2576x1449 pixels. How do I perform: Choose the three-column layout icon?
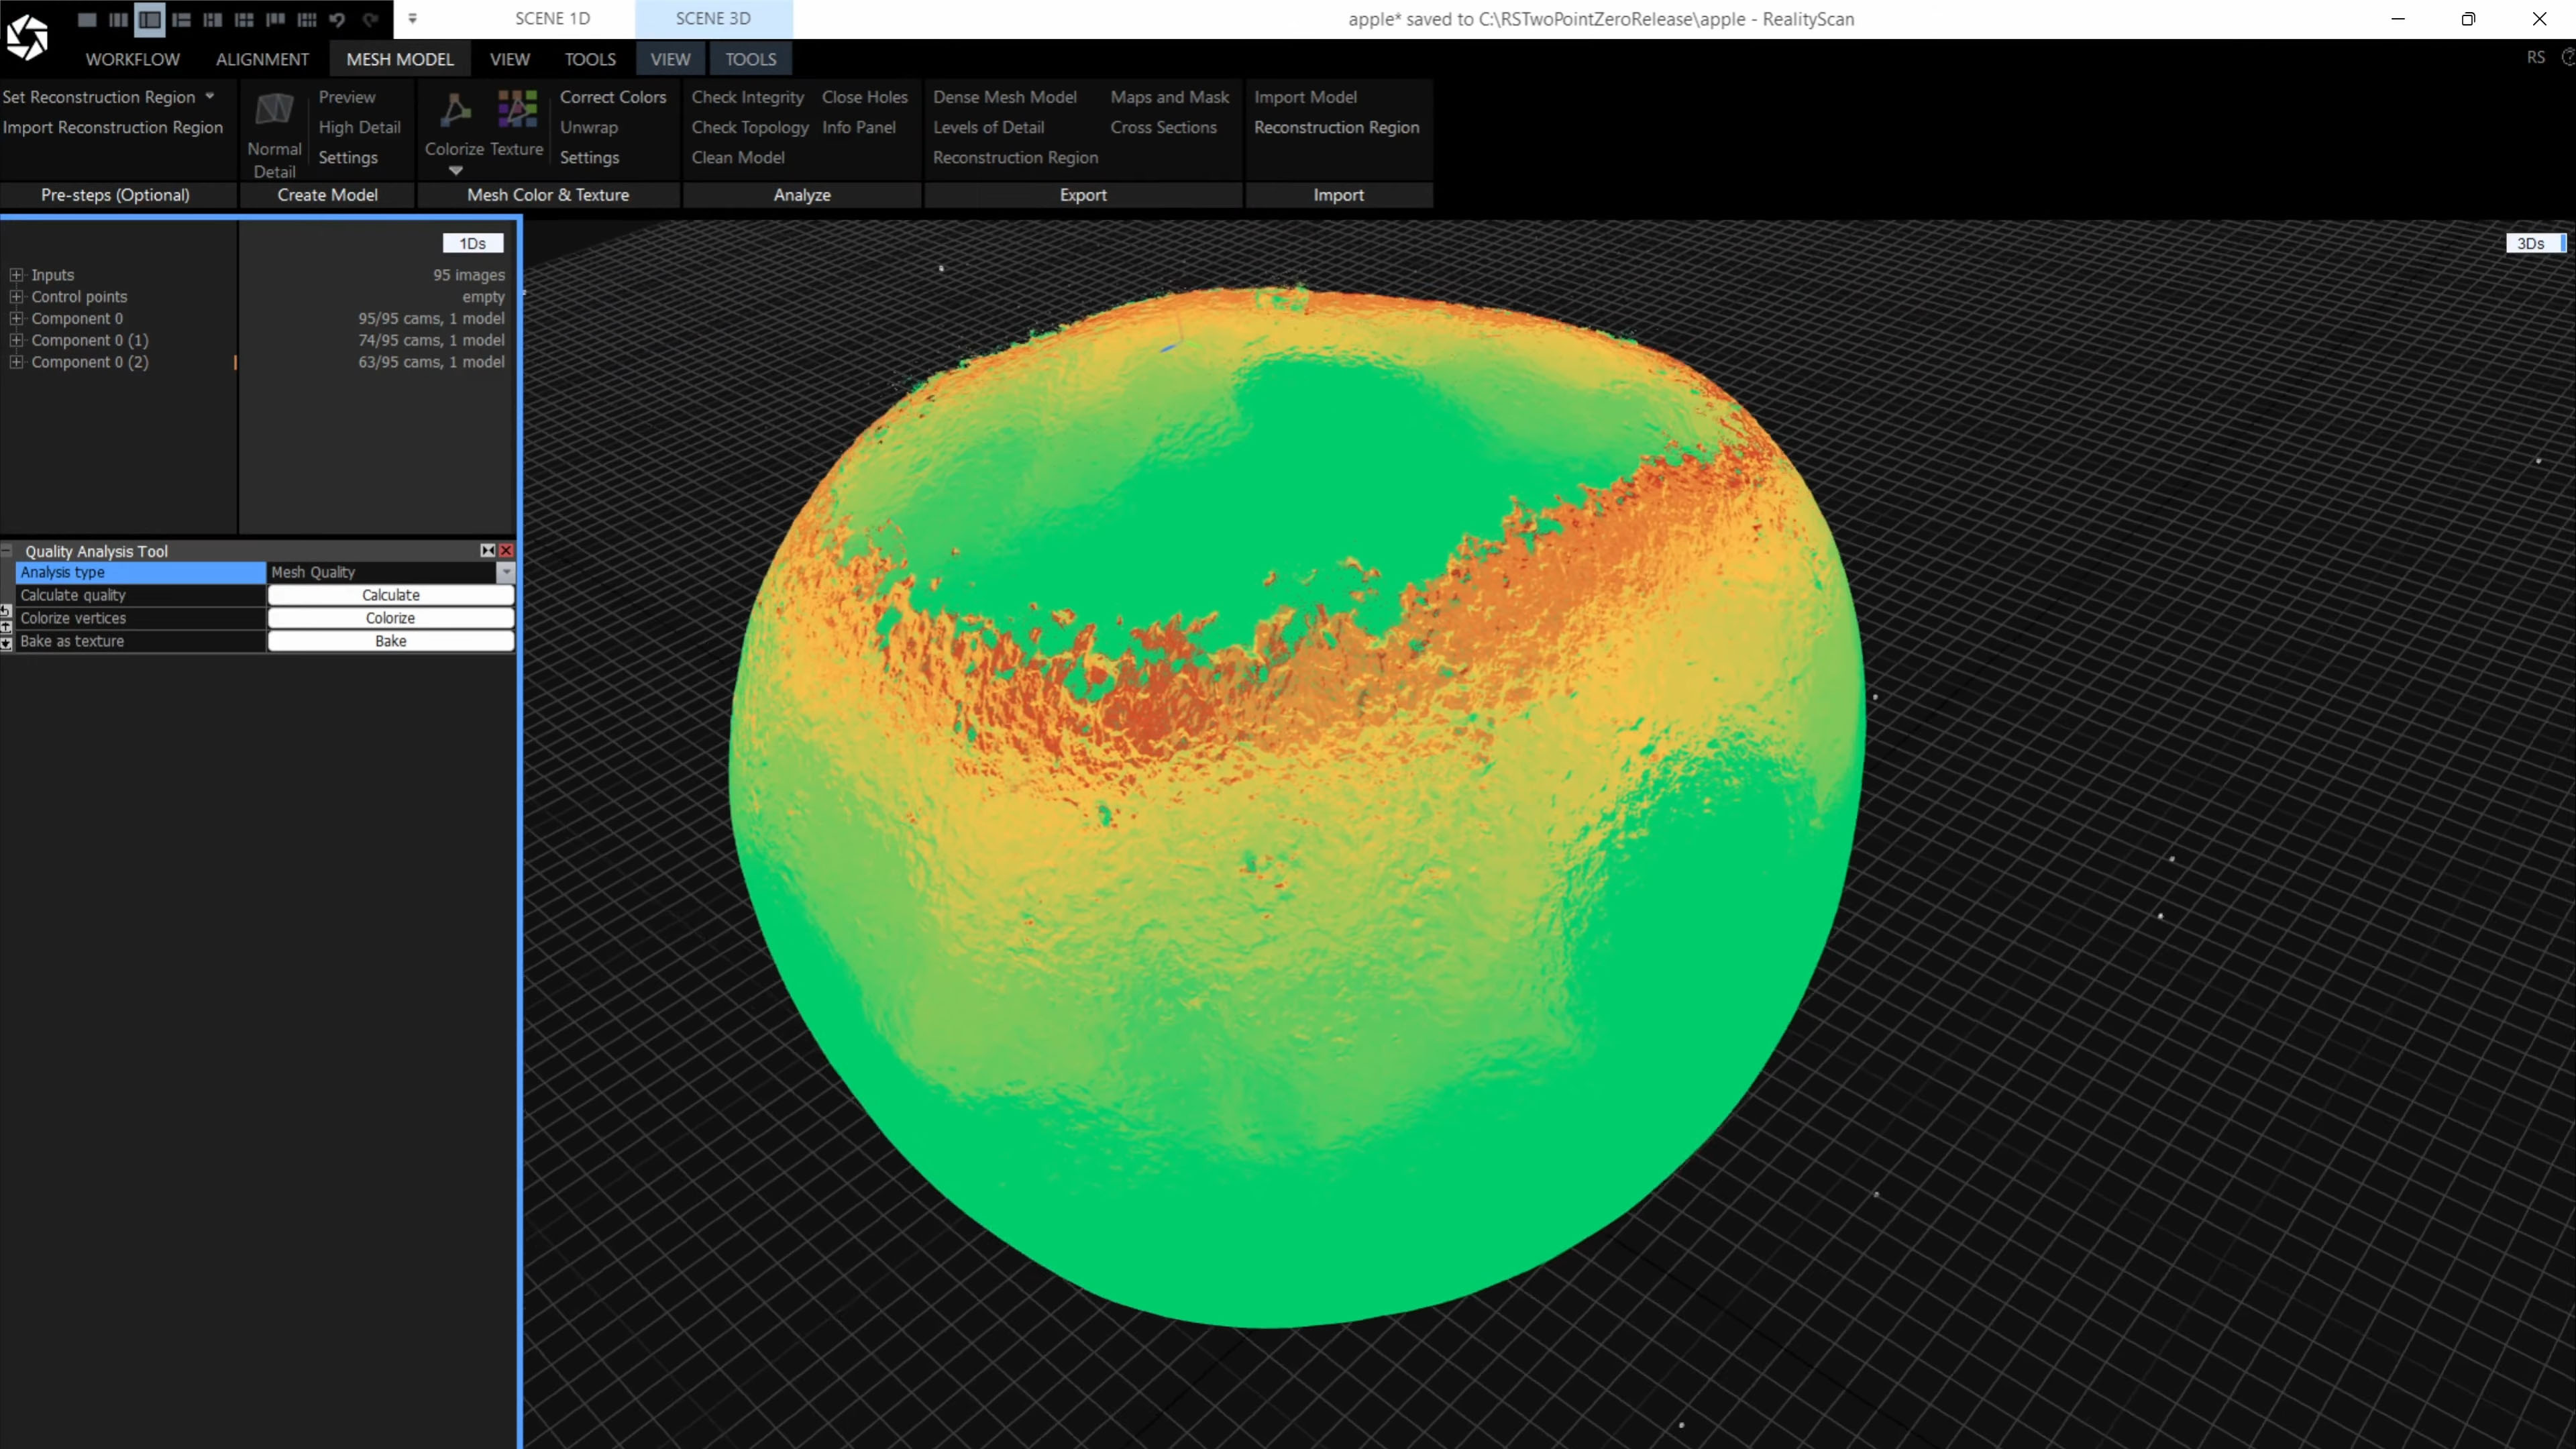click(118, 19)
